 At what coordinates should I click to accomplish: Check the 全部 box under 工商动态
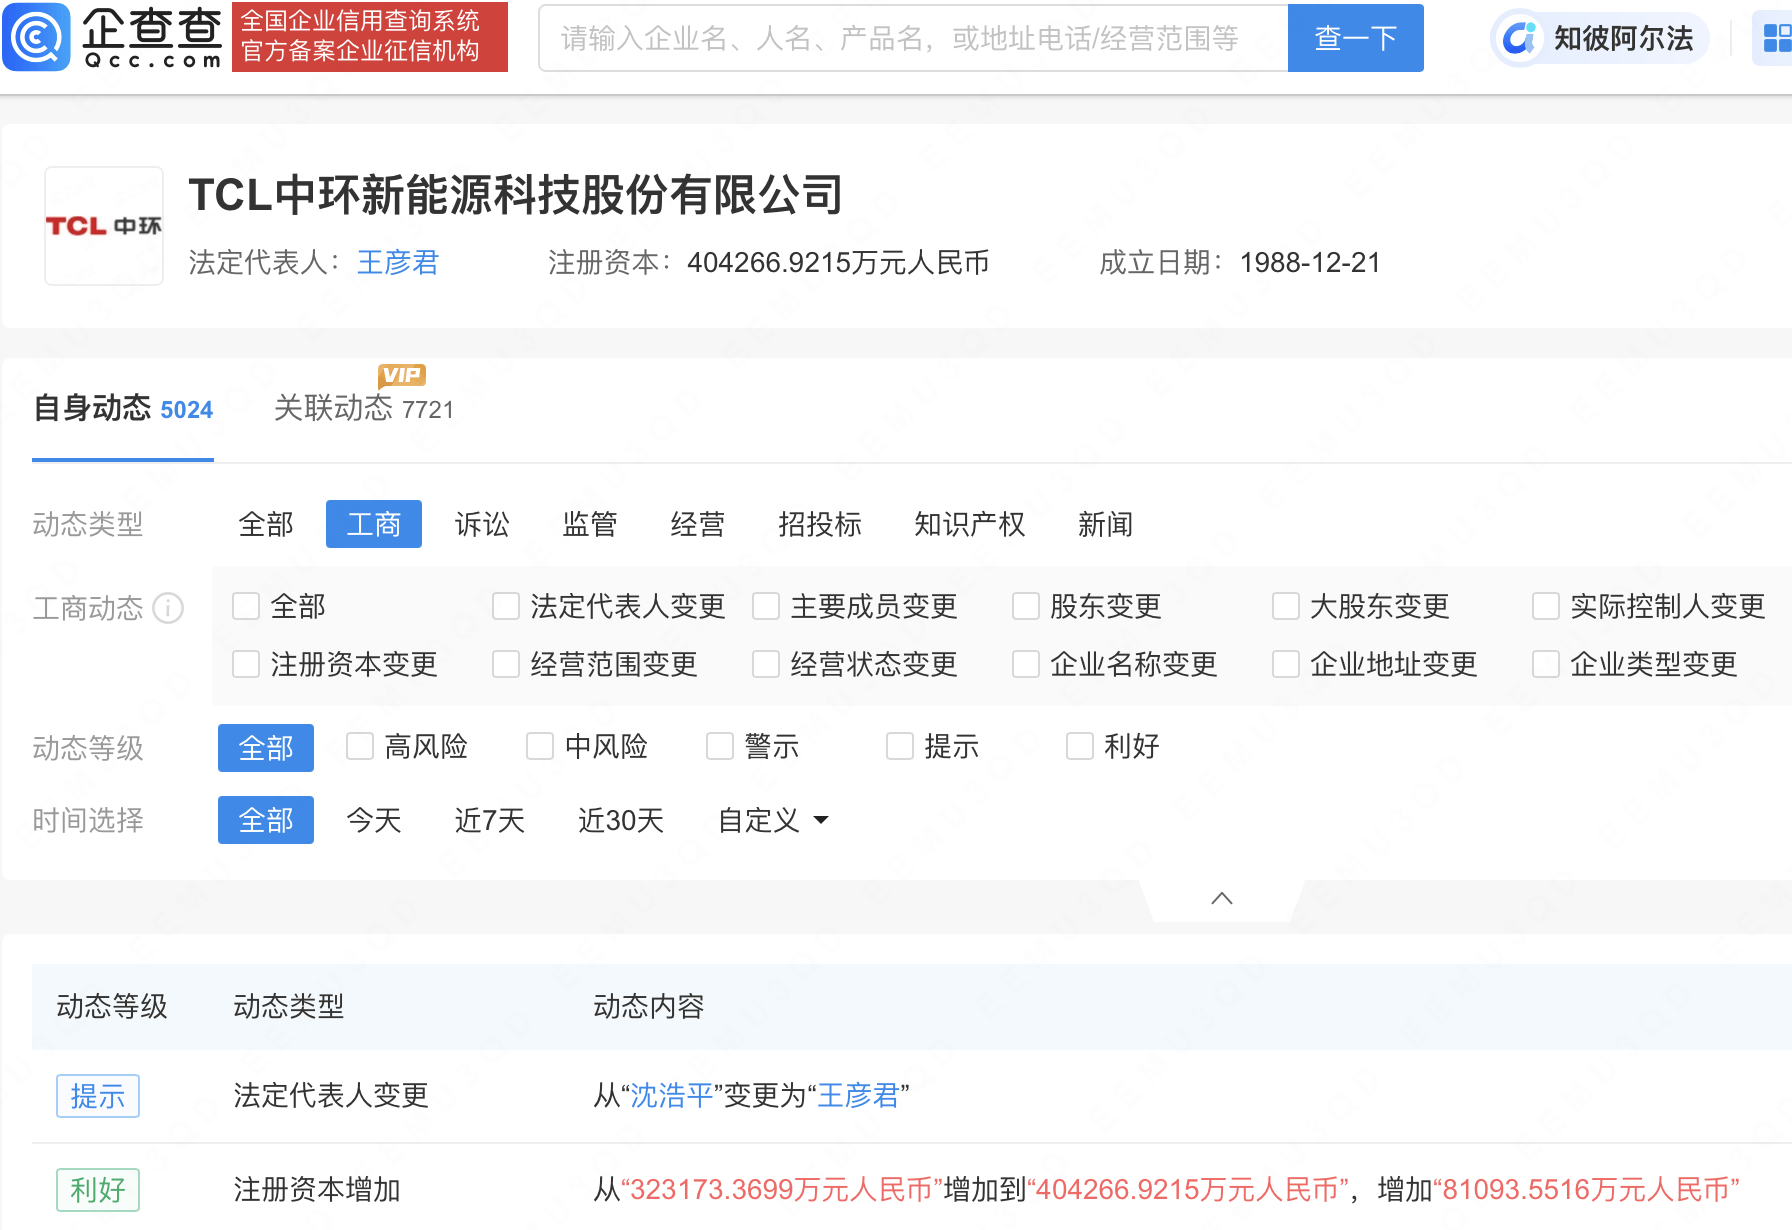pyautogui.click(x=246, y=606)
